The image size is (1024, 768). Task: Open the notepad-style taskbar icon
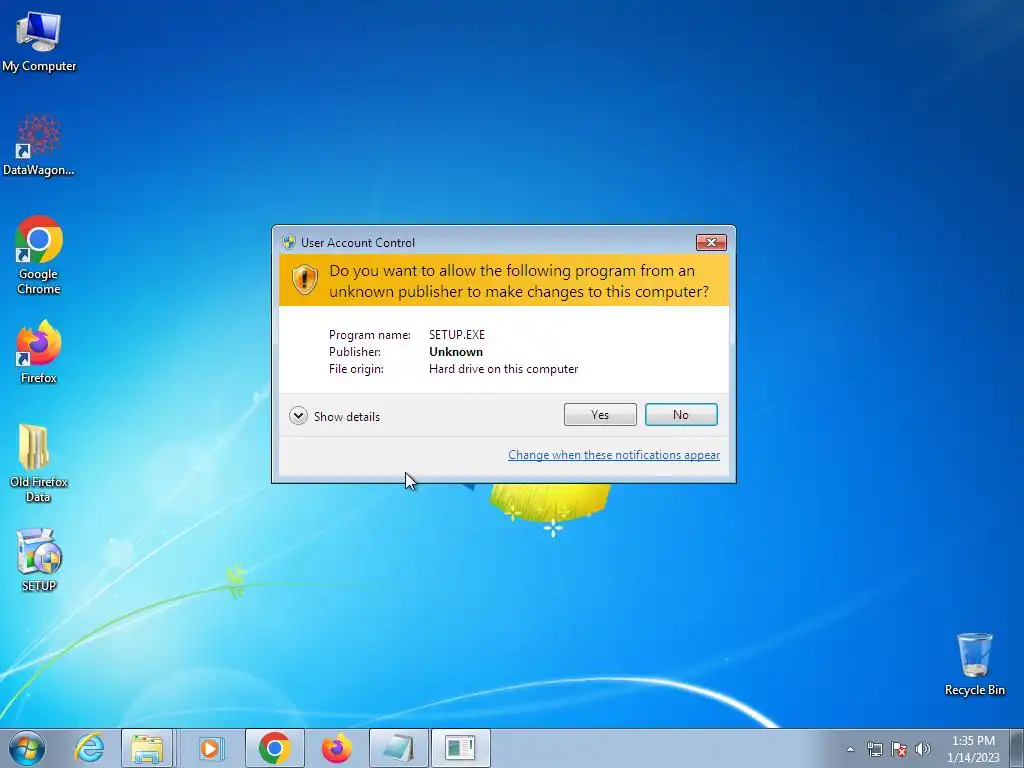[398, 748]
